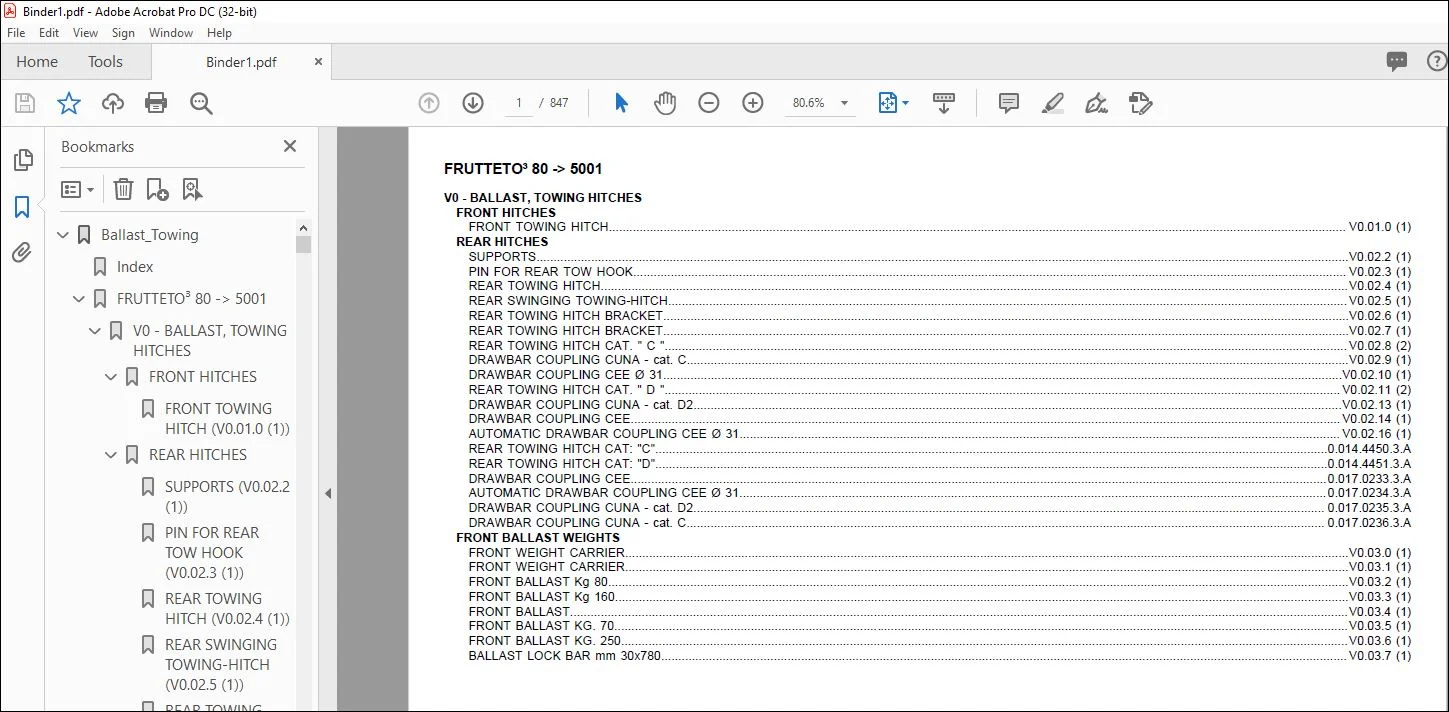Select the Binder1.pdf document tab
Screen dimensions: 1449x712
click(241, 62)
